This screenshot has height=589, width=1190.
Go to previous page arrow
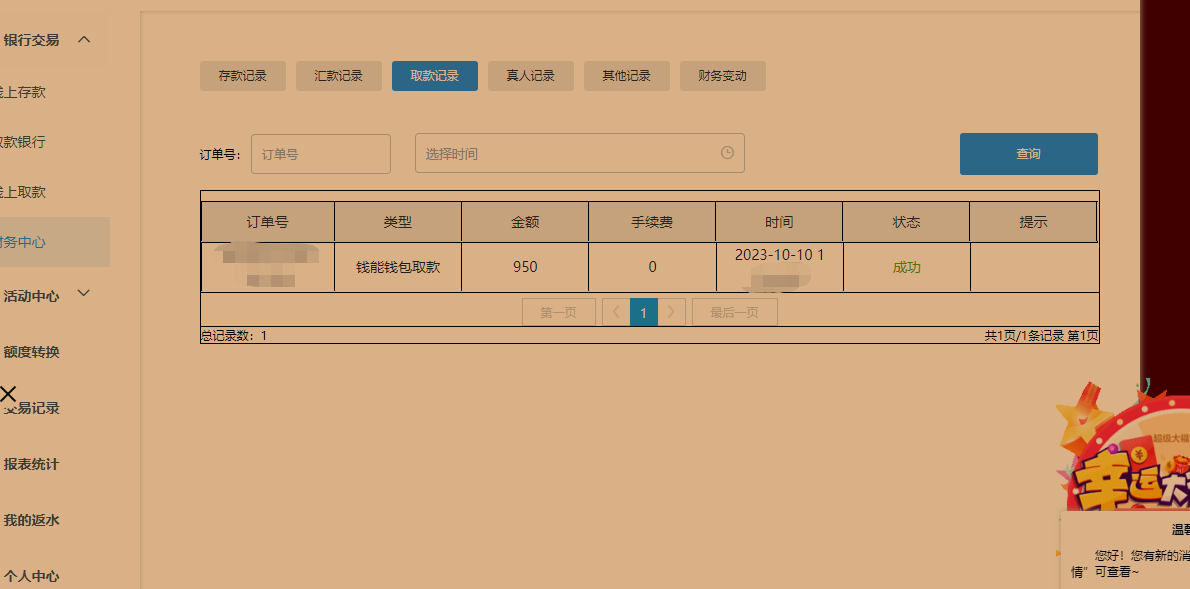(x=616, y=313)
